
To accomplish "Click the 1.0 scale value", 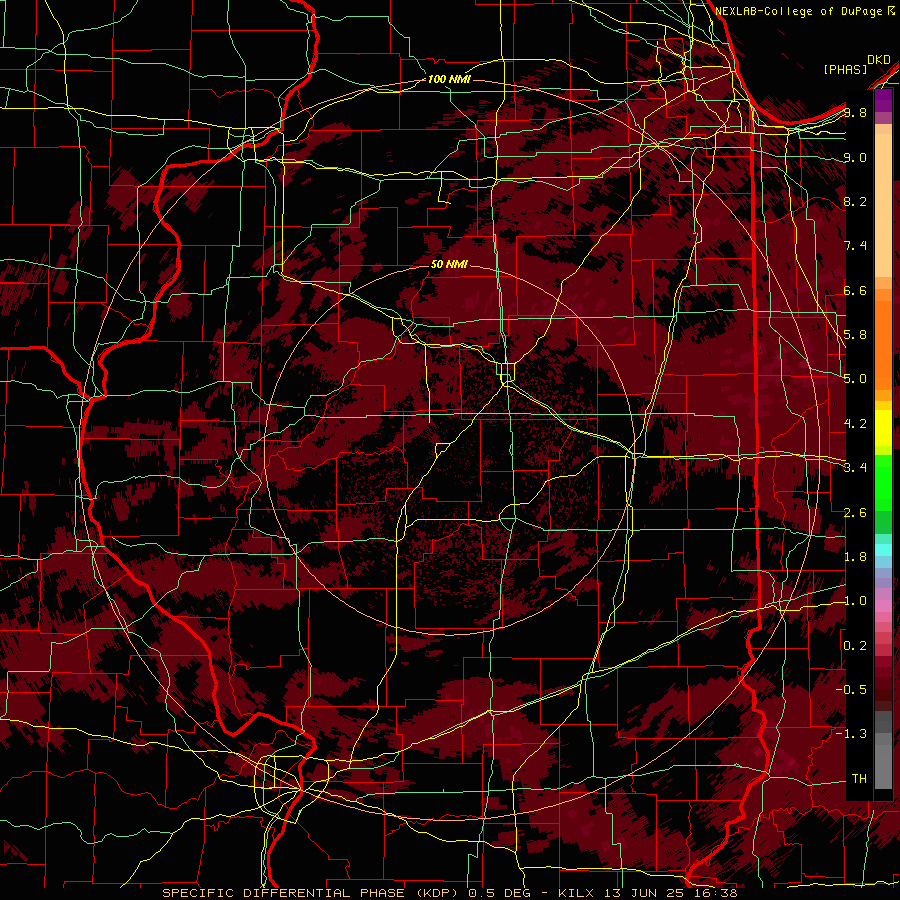I will [x=855, y=601].
